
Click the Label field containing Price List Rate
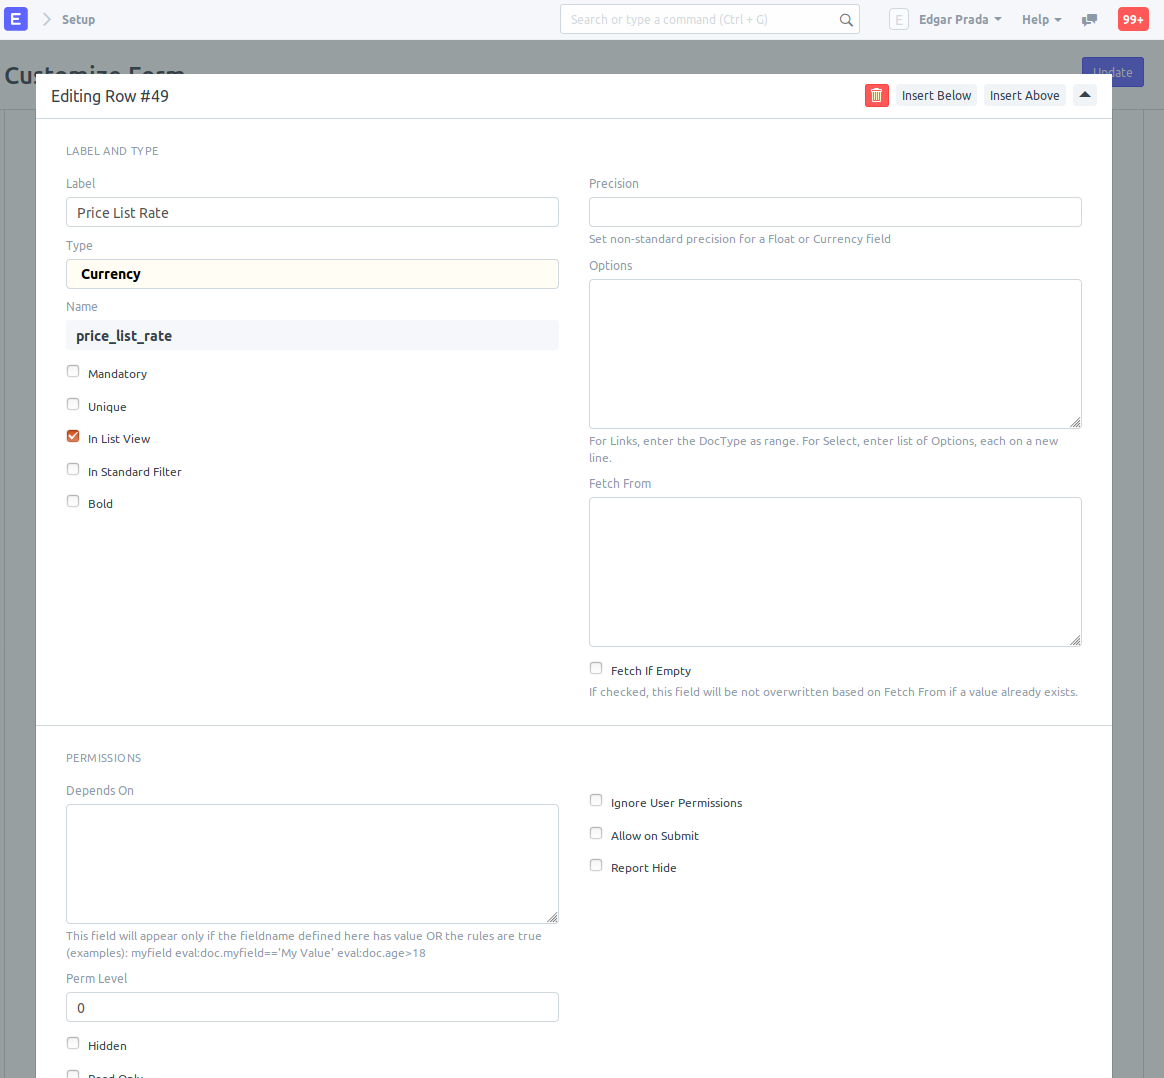pyautogui.click(x=312, y=212)
